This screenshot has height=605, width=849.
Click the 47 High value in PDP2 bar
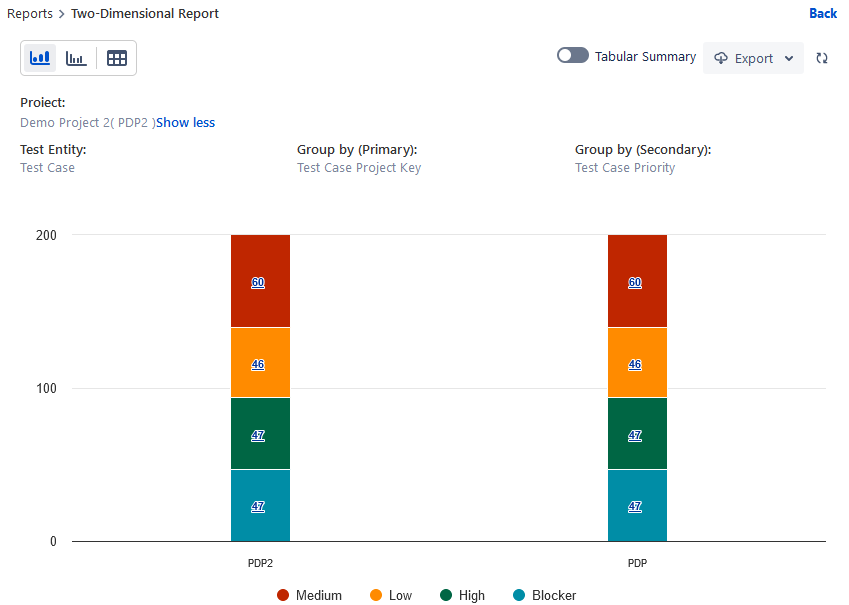coord(258,435)
